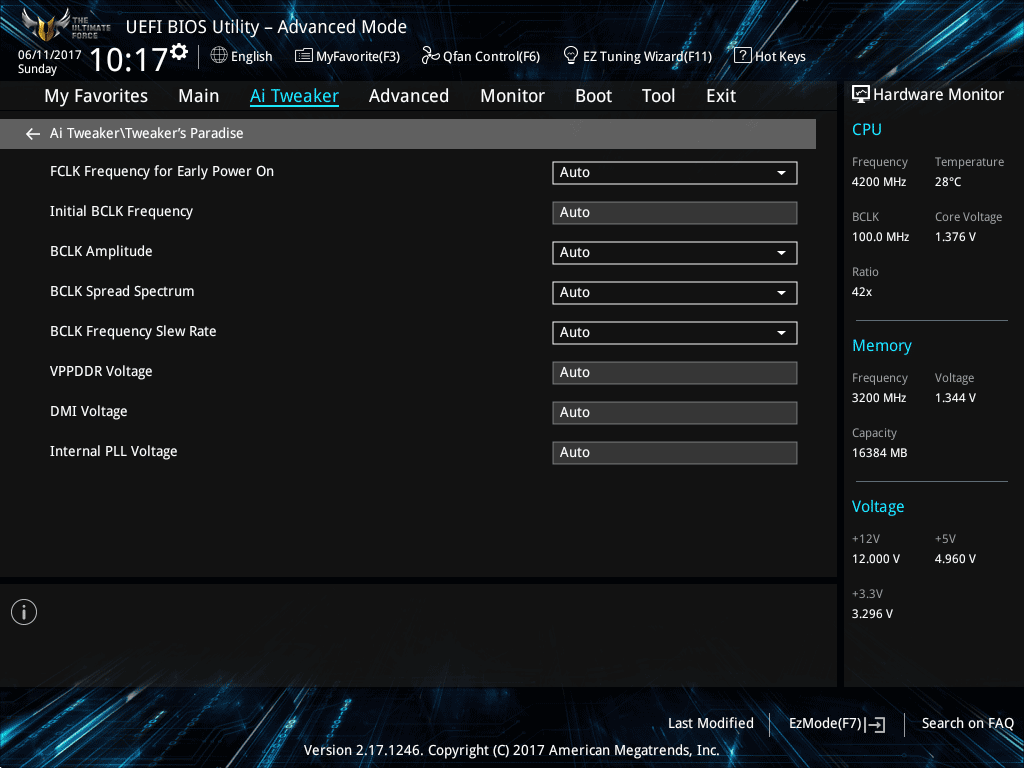Open the Monitor tab

[512, 96]
